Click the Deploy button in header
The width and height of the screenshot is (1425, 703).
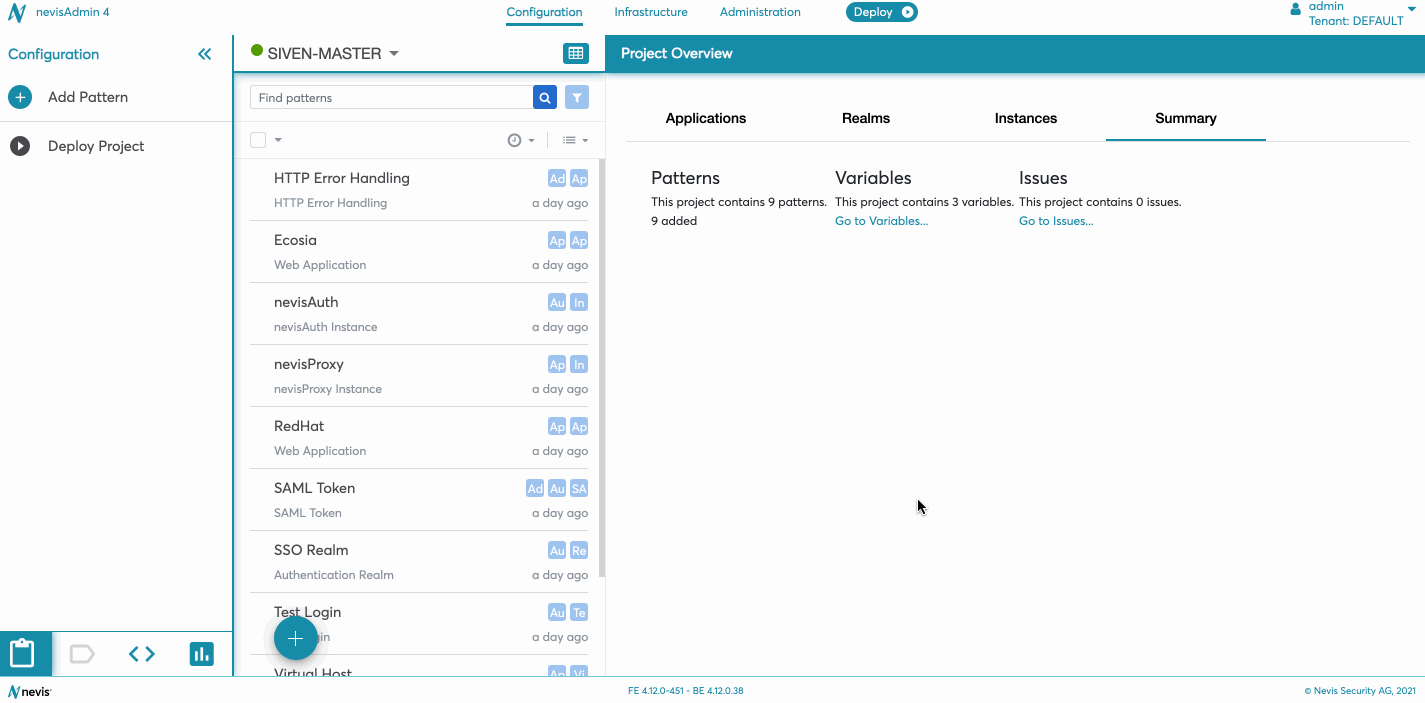(x=882, y=12)
